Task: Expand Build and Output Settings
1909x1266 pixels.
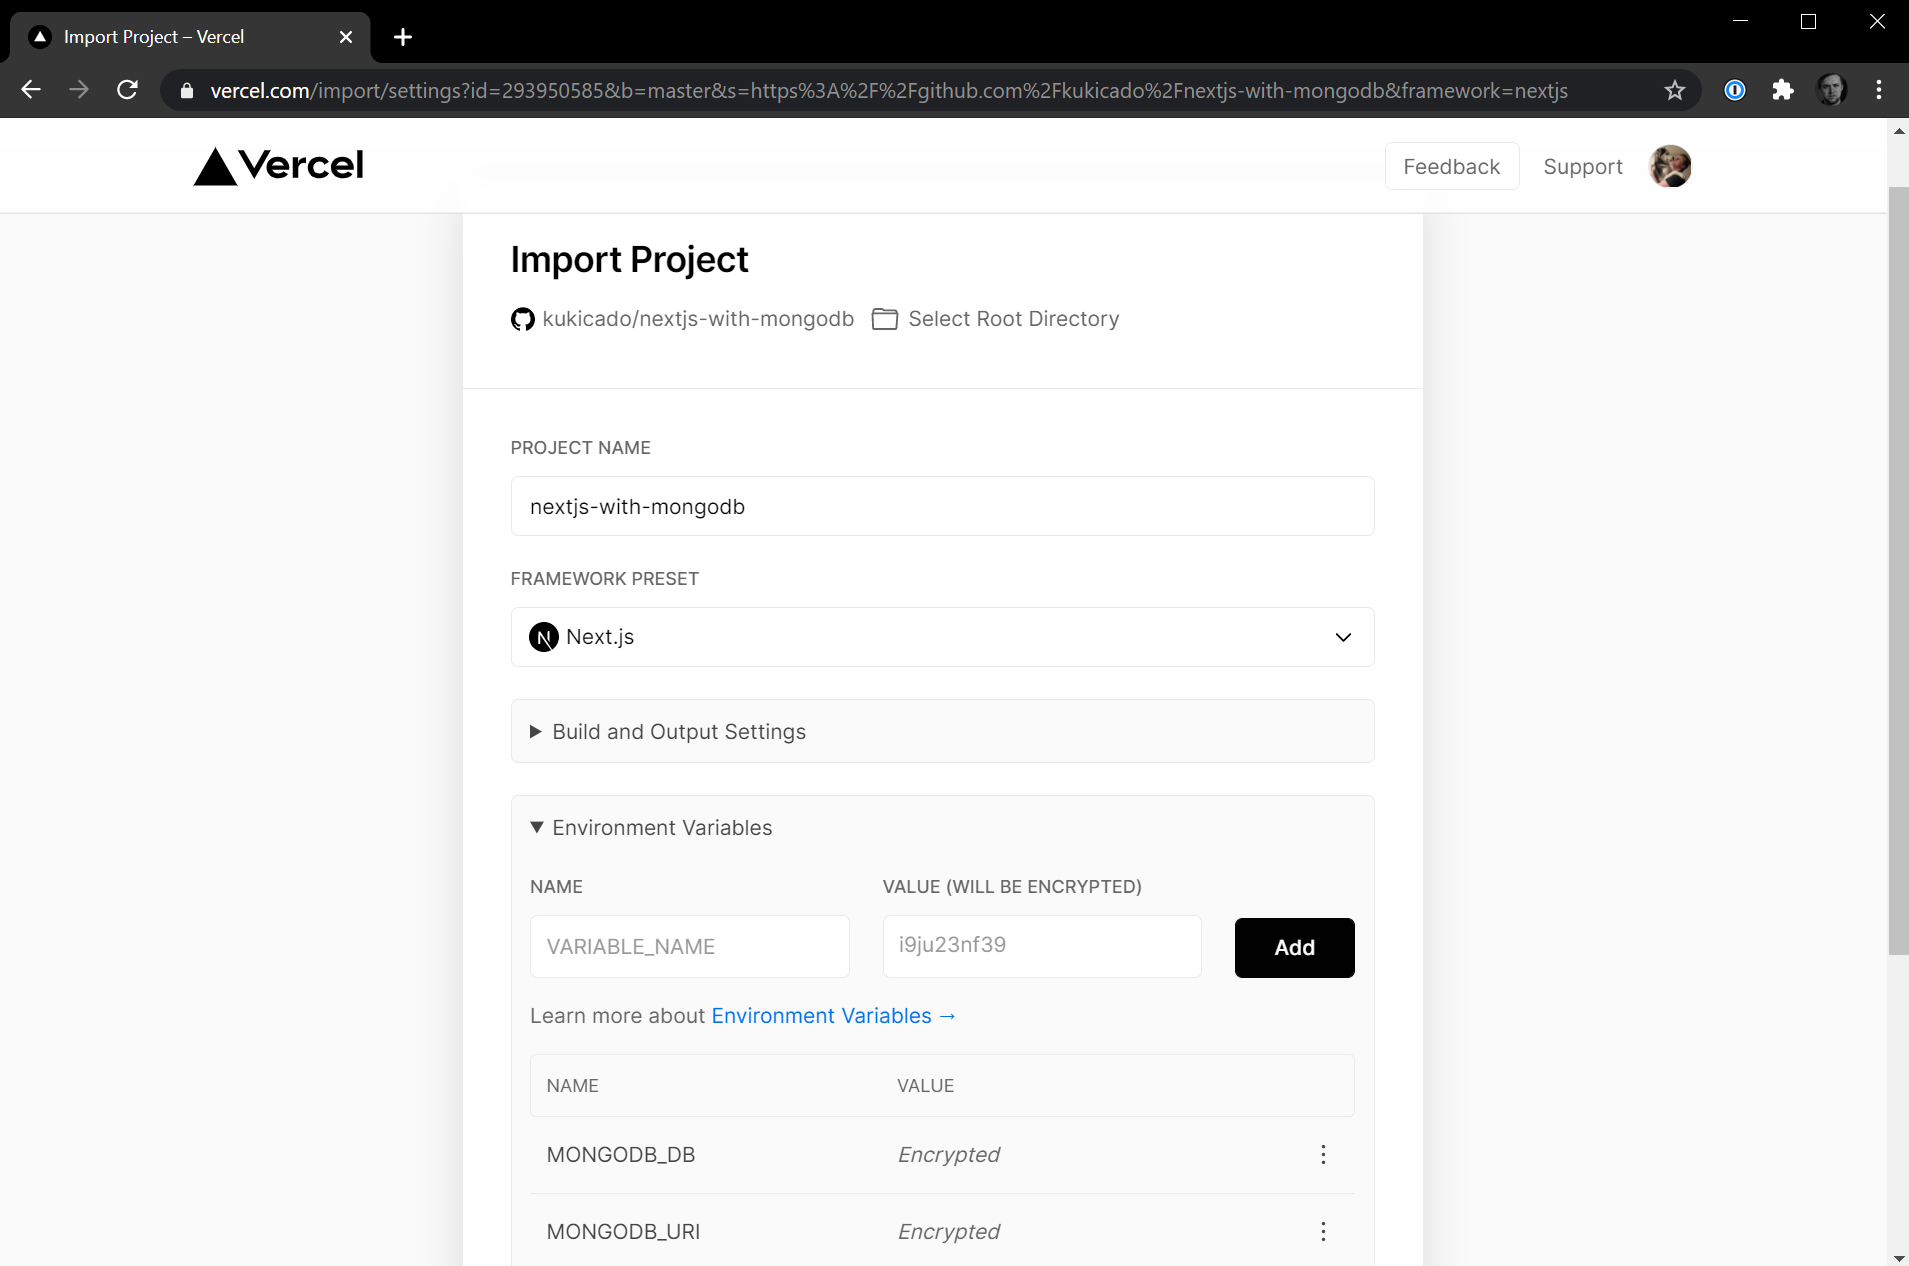Action: pos(942,732)
